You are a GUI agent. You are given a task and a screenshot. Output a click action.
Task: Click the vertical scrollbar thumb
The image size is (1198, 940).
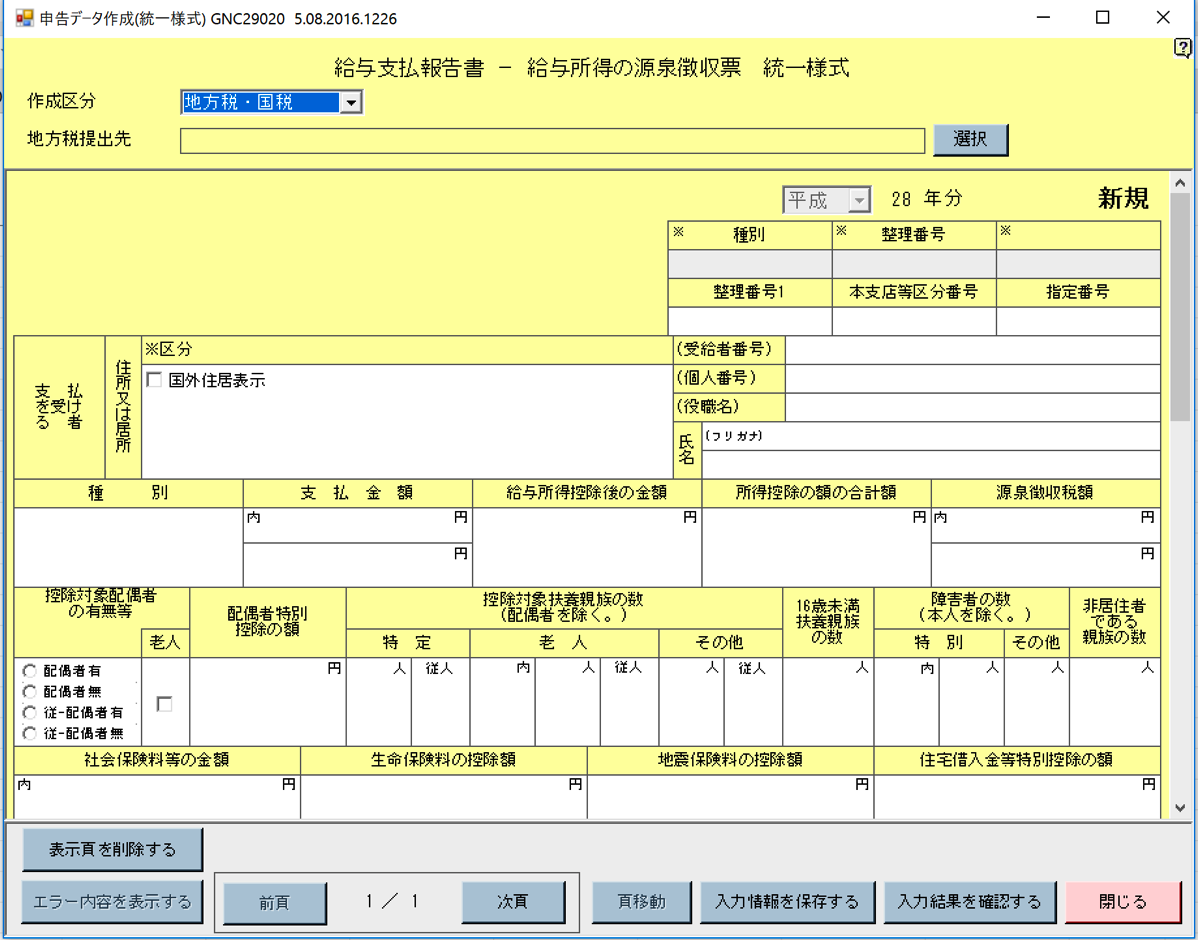click(1180, 306)
